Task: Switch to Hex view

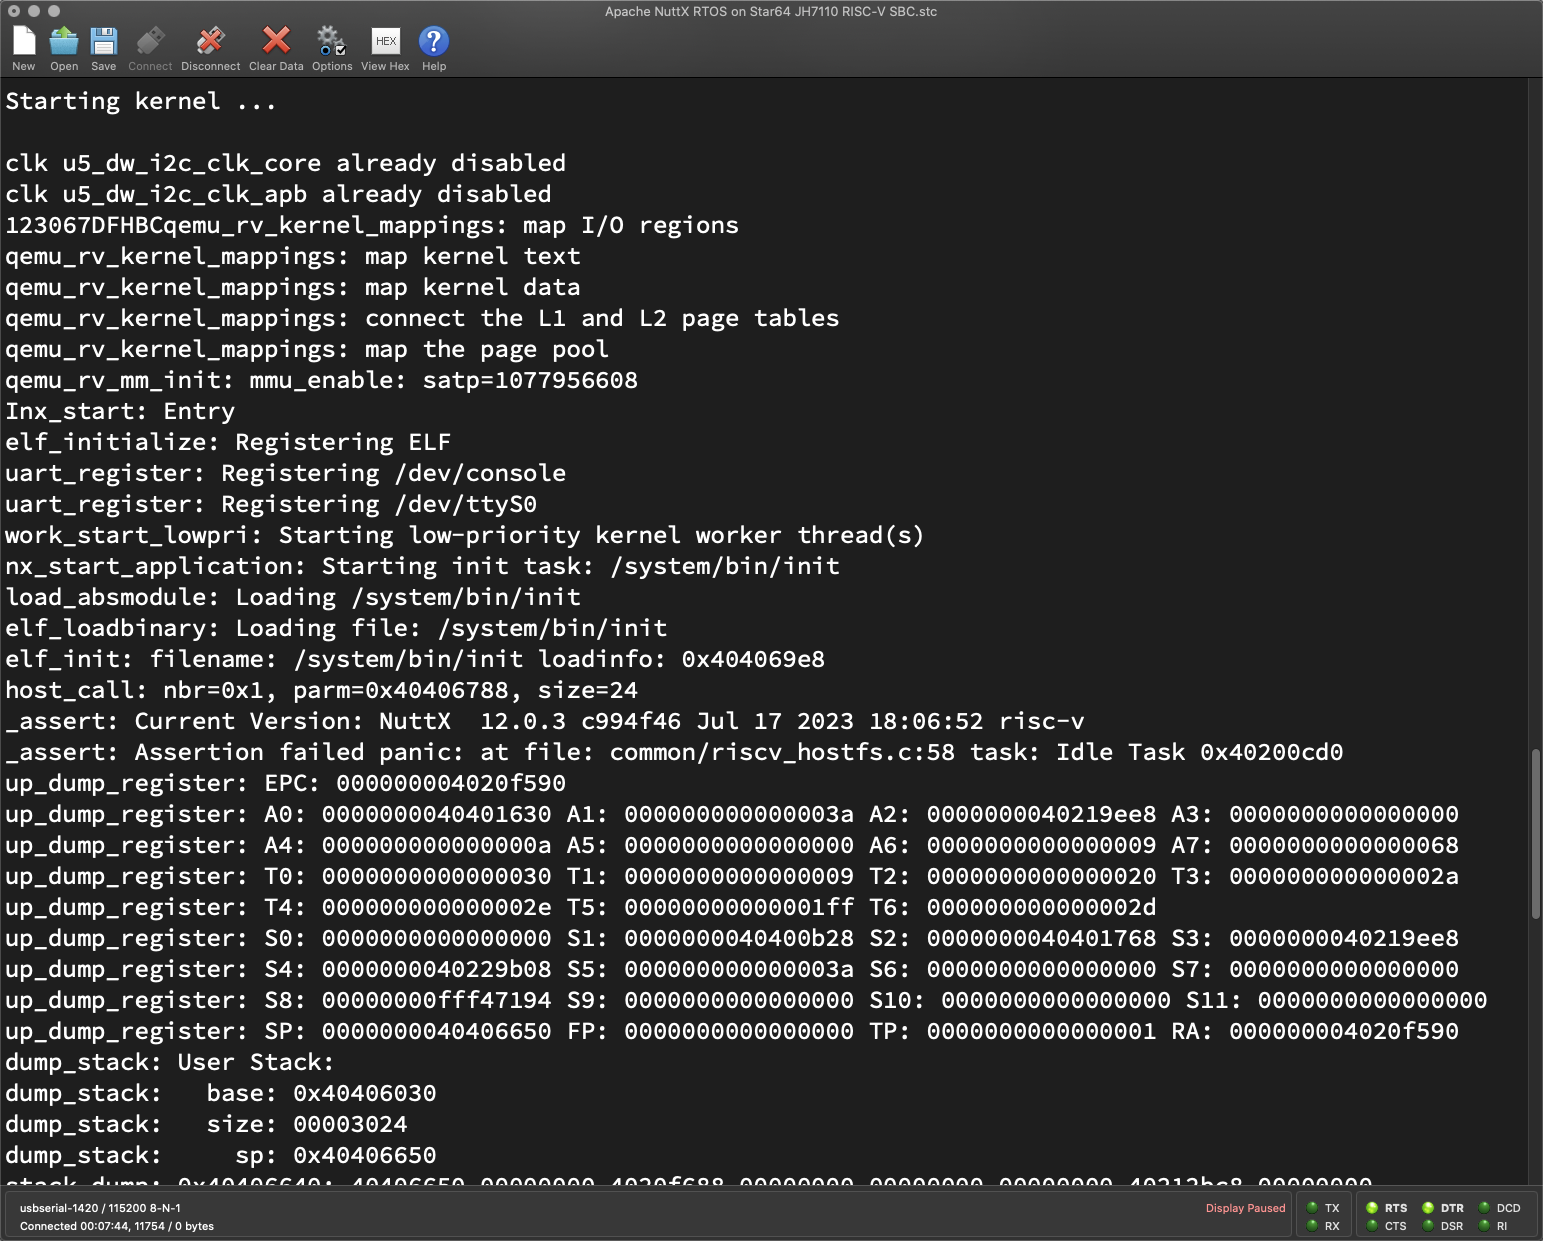Action: [x=385, y=45]
